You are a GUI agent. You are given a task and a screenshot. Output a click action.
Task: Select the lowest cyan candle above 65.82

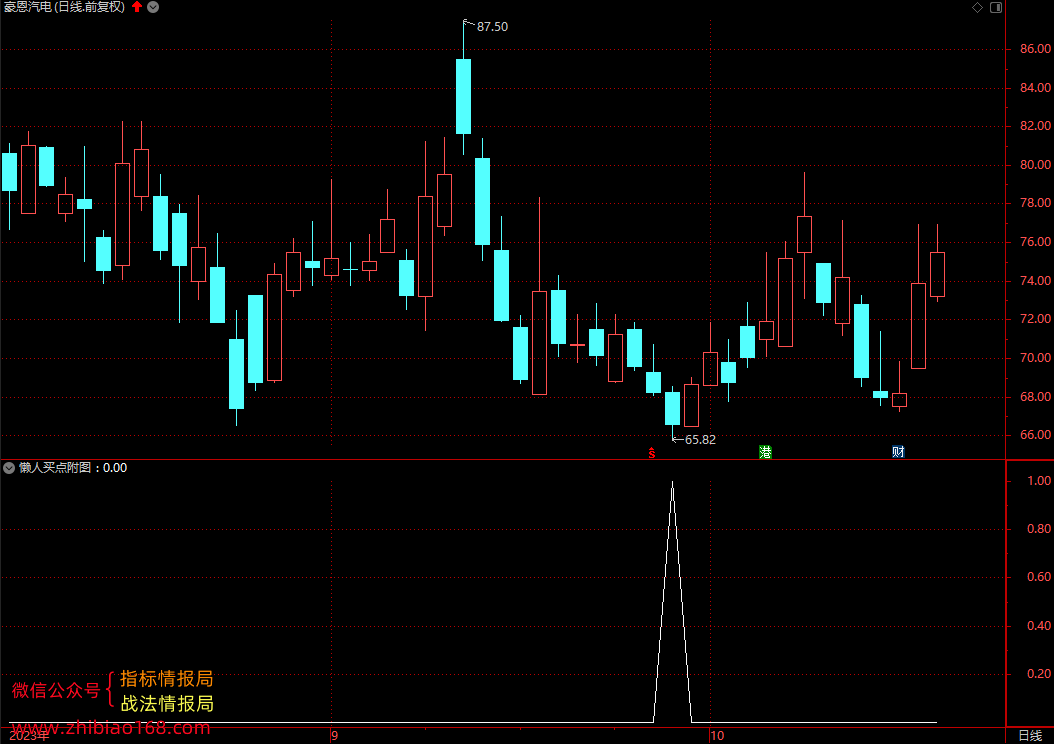pyautogui.click(x=672, y=409)
